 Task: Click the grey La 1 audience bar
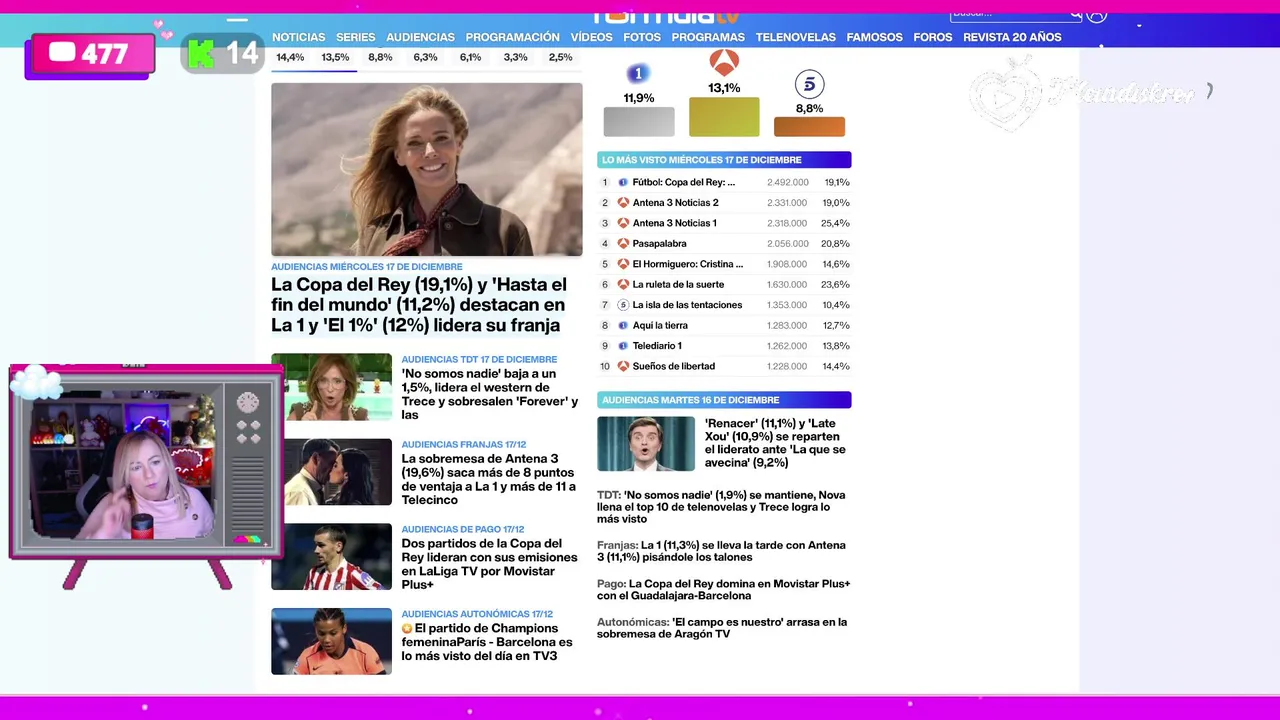coord(639,122)
